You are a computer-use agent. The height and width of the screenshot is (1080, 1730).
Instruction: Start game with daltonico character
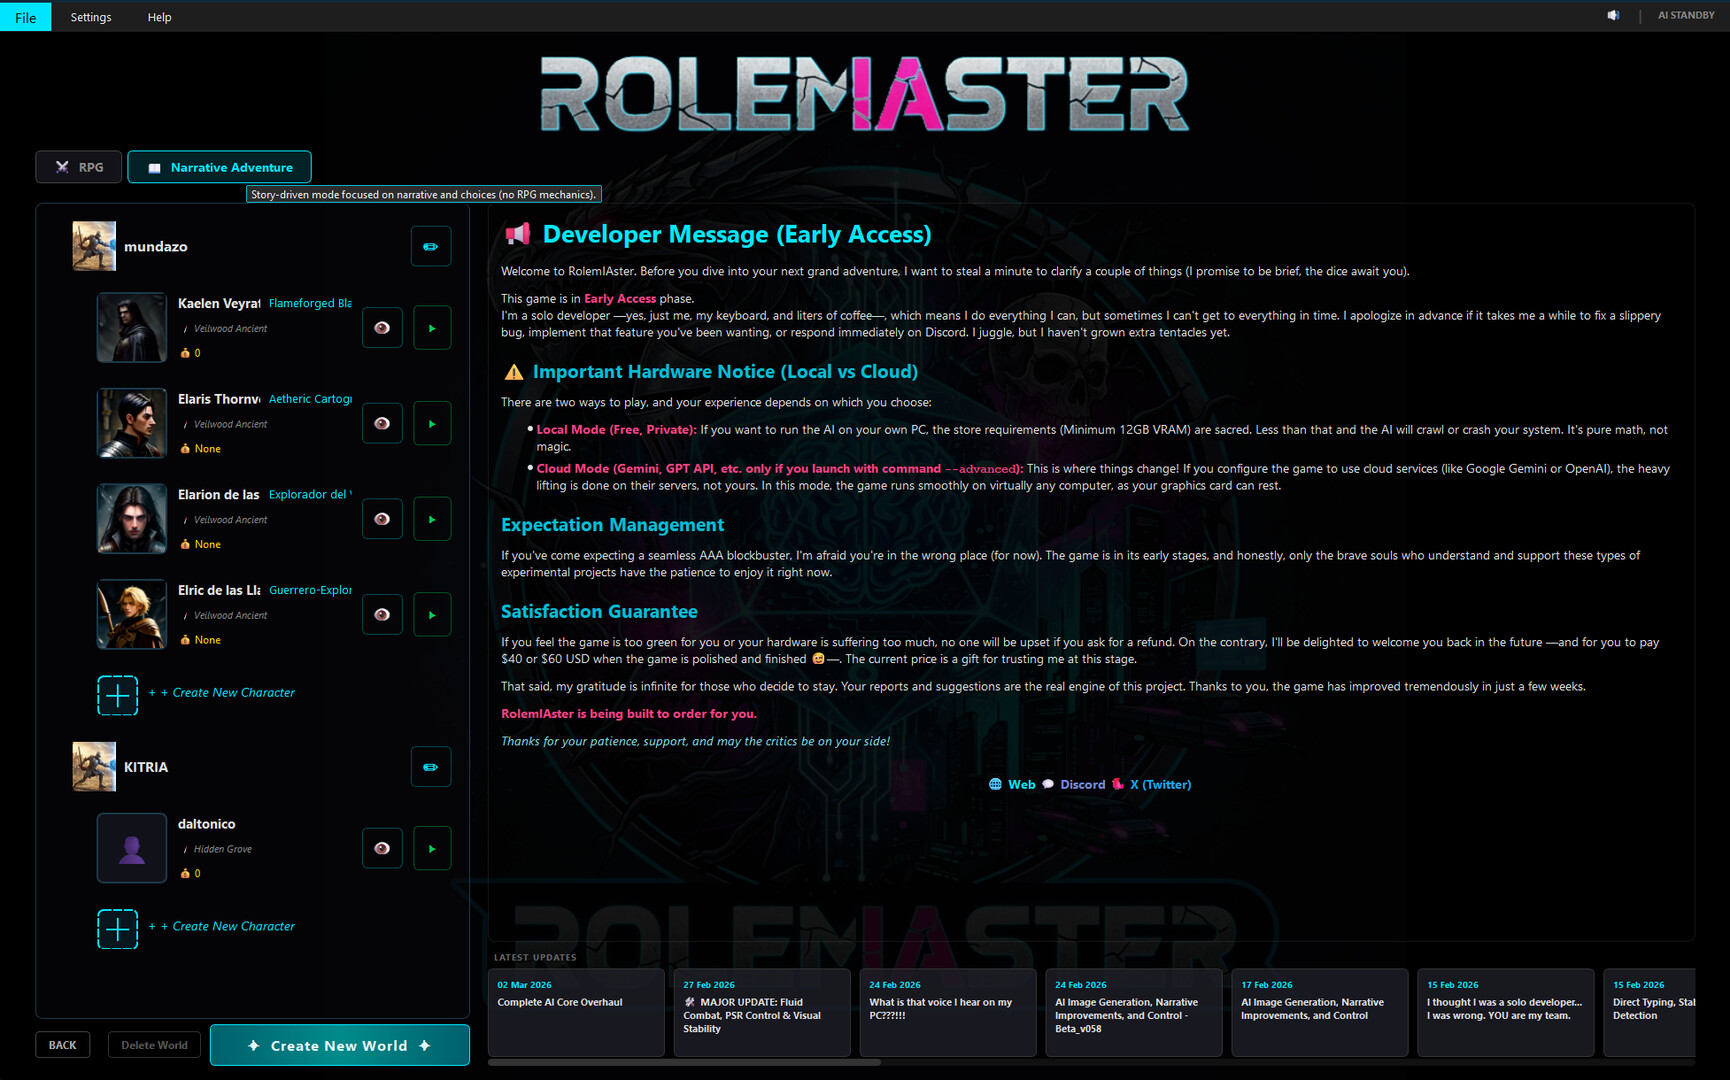pyautogui.click(x=432, y=849)
